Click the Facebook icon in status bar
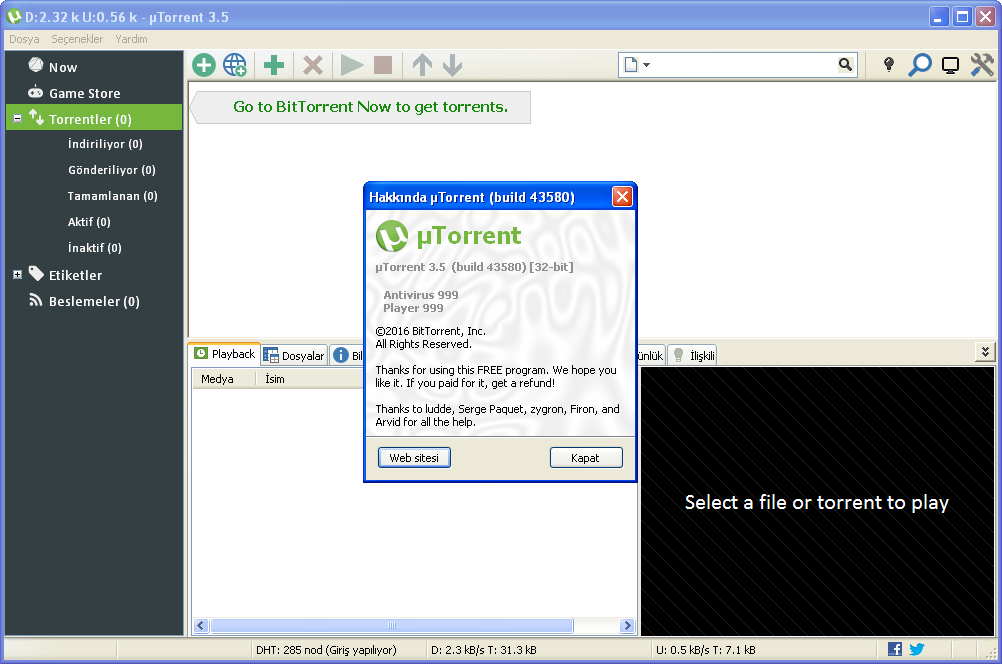 point(895,649)
